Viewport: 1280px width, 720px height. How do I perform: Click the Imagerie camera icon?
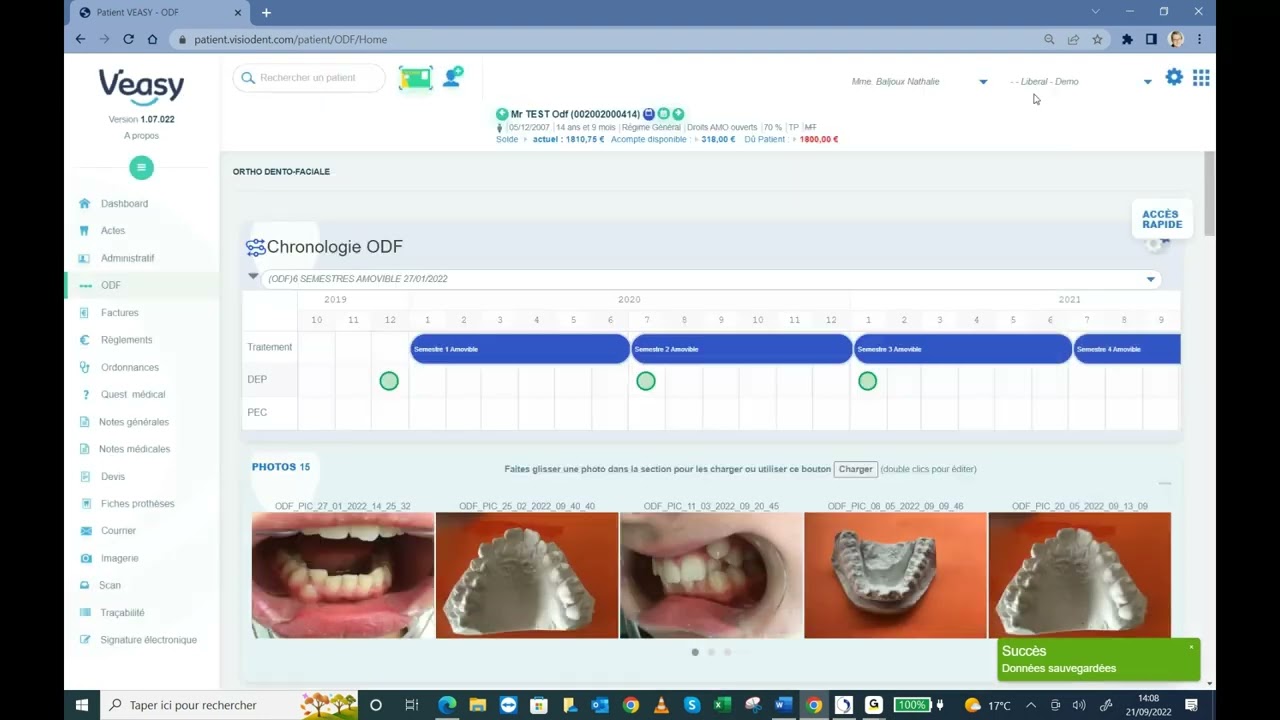(x=85, y=558)
